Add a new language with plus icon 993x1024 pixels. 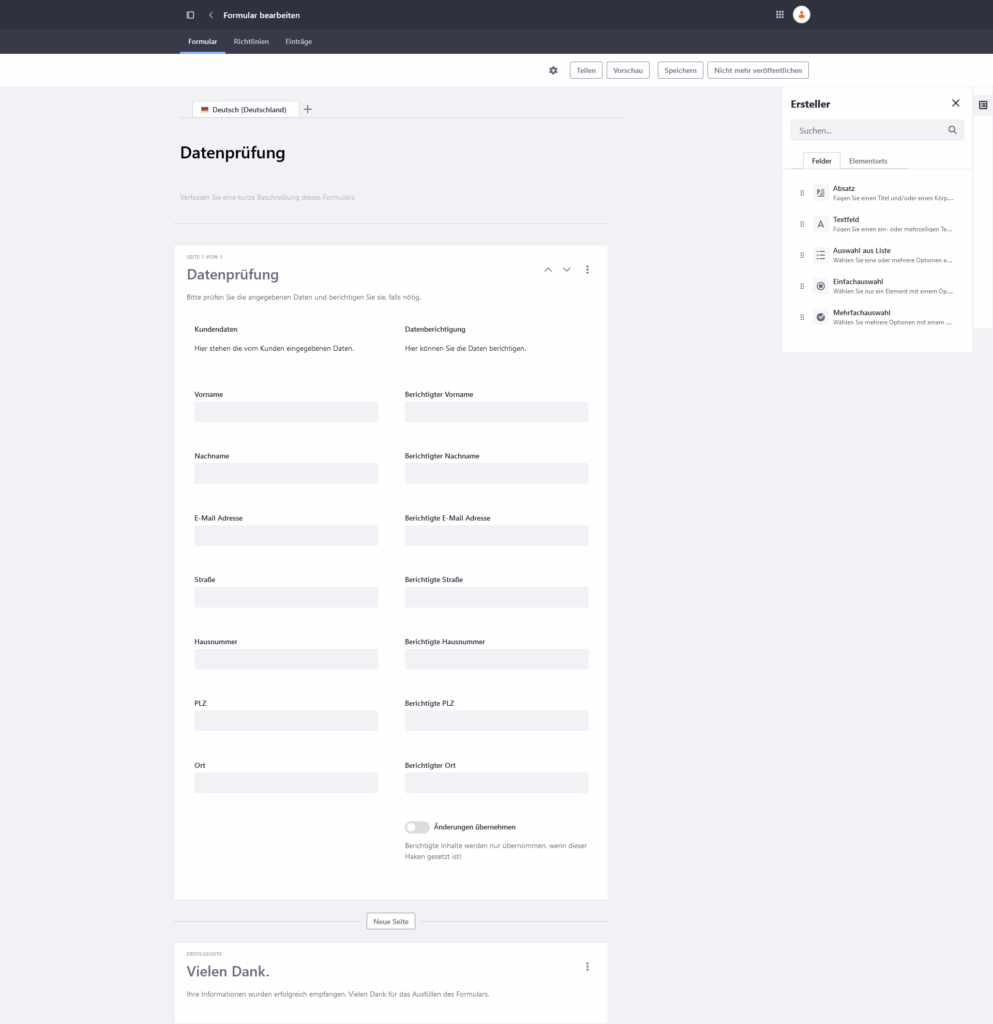[307, 109]
